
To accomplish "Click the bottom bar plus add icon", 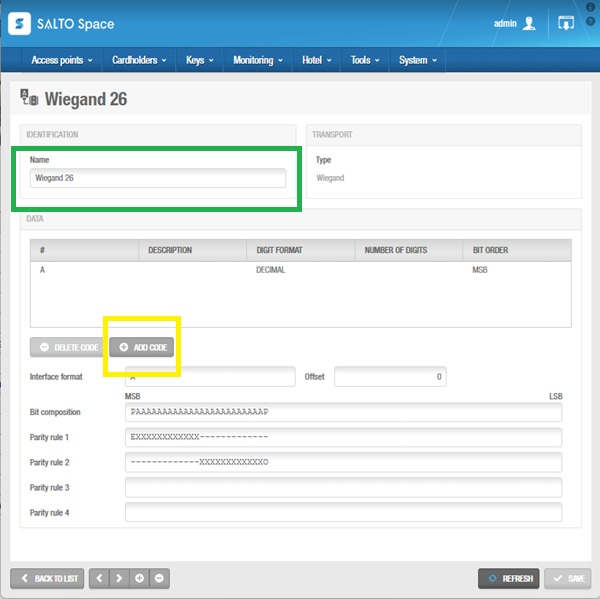I will [139, 578].
